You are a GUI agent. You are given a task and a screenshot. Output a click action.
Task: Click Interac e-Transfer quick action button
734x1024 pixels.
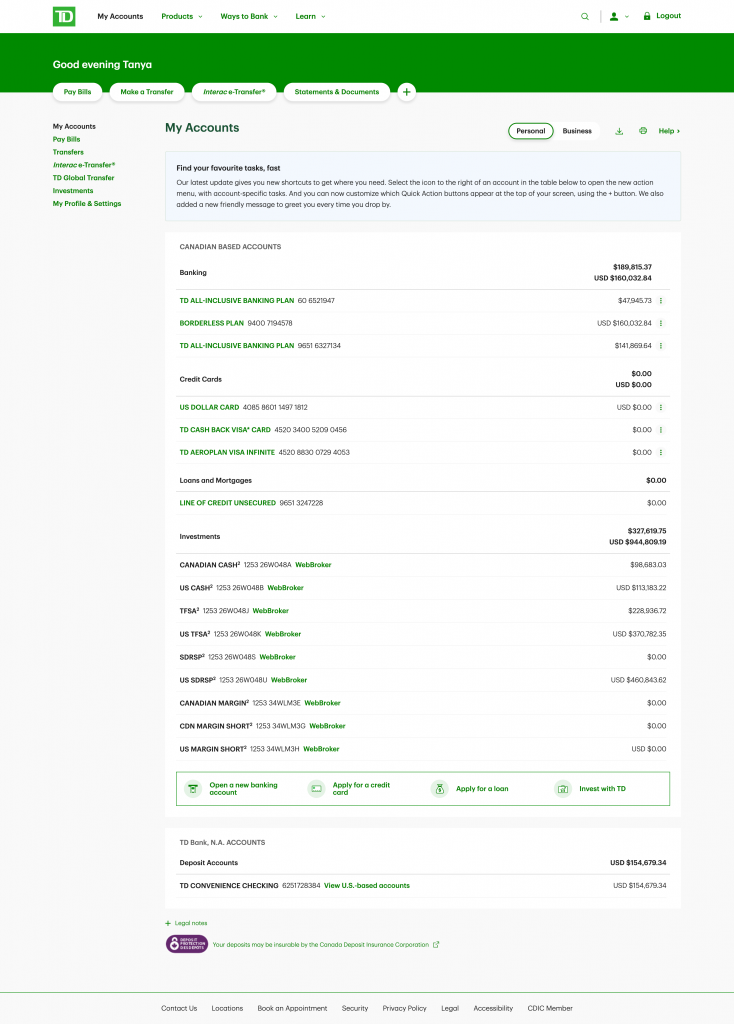coord(234,92)
